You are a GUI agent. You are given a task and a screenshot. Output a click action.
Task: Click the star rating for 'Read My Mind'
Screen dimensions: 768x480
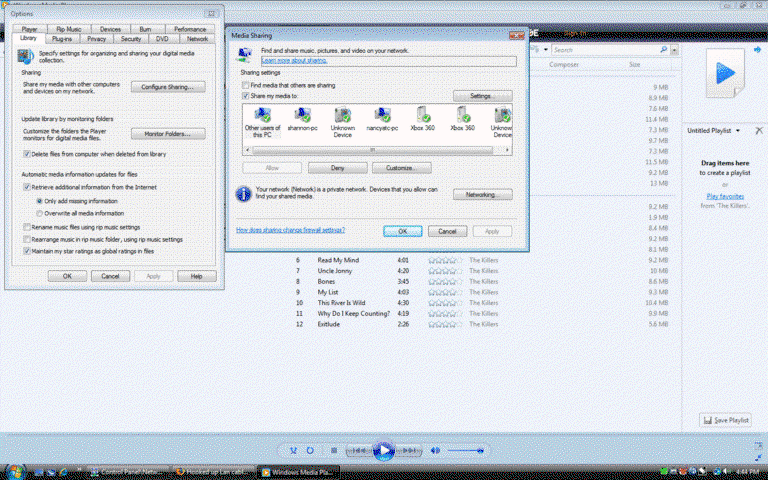pos(445,260)
